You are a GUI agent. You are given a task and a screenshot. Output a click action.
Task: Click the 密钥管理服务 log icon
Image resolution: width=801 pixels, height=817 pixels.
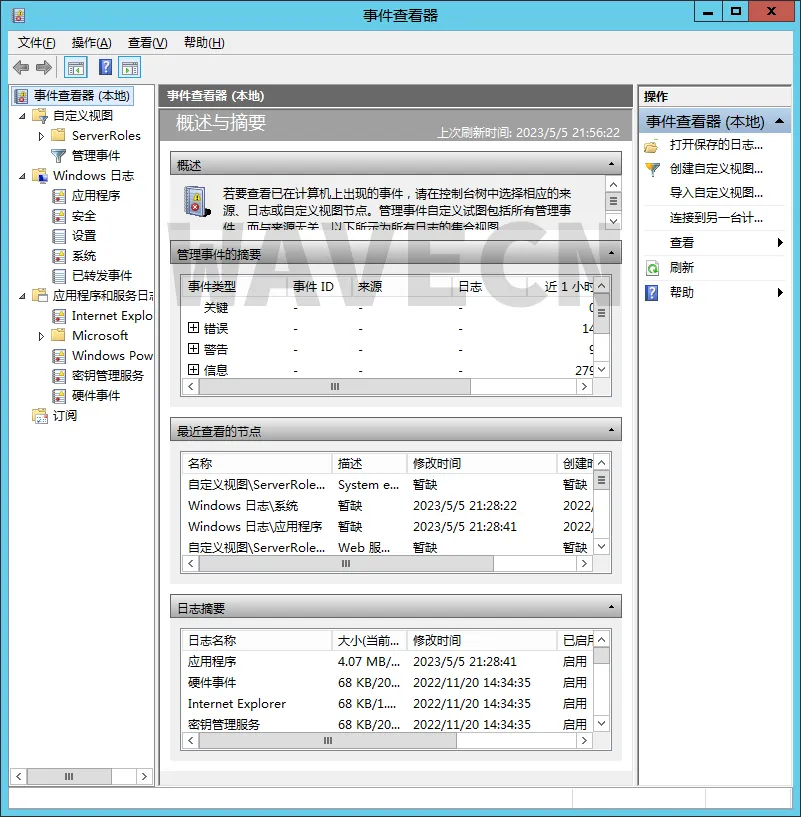pyautogui.click(x=59, y=376)
